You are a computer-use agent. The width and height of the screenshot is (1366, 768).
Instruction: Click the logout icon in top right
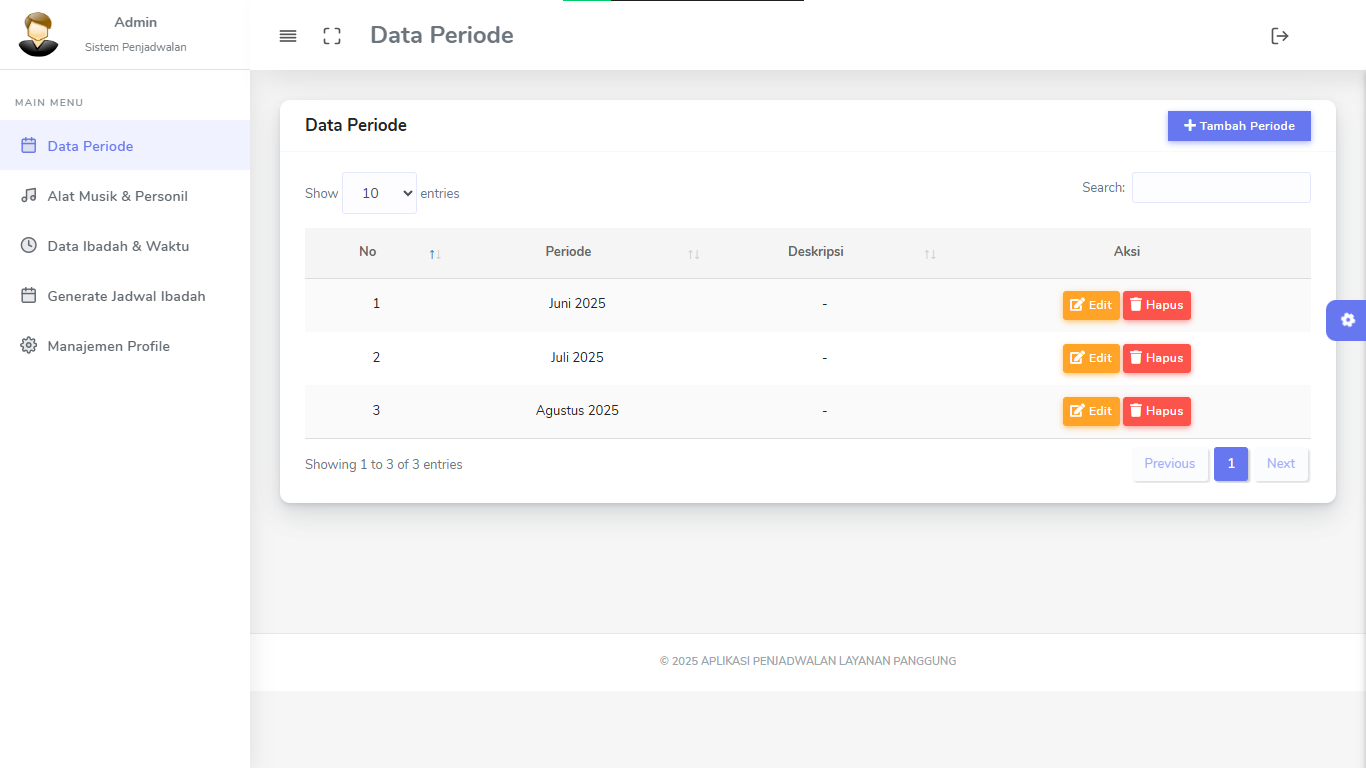click(x=1279, y=36)
